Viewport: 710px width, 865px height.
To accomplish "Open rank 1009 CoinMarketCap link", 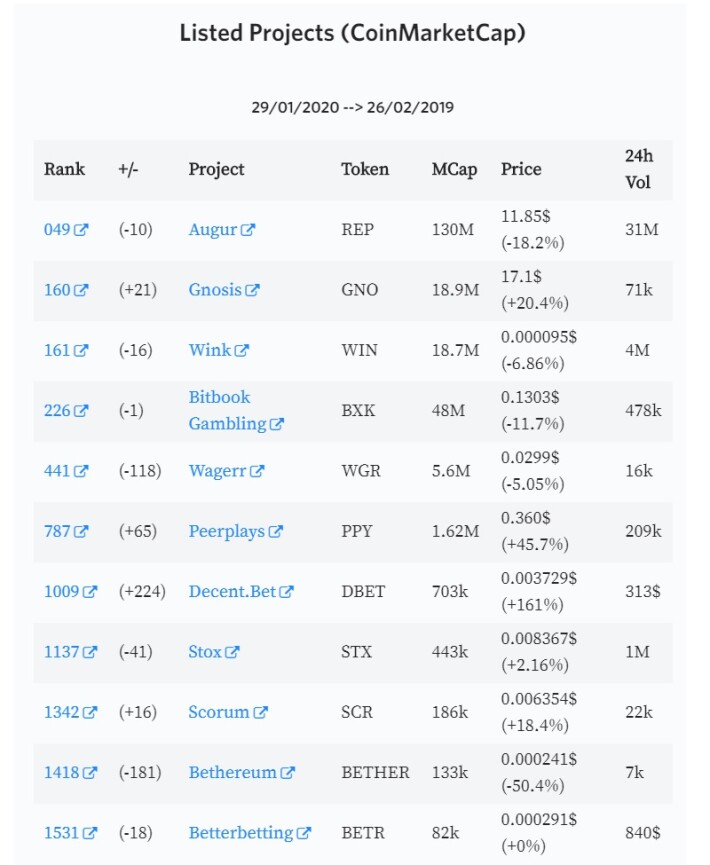I will 62,592.
